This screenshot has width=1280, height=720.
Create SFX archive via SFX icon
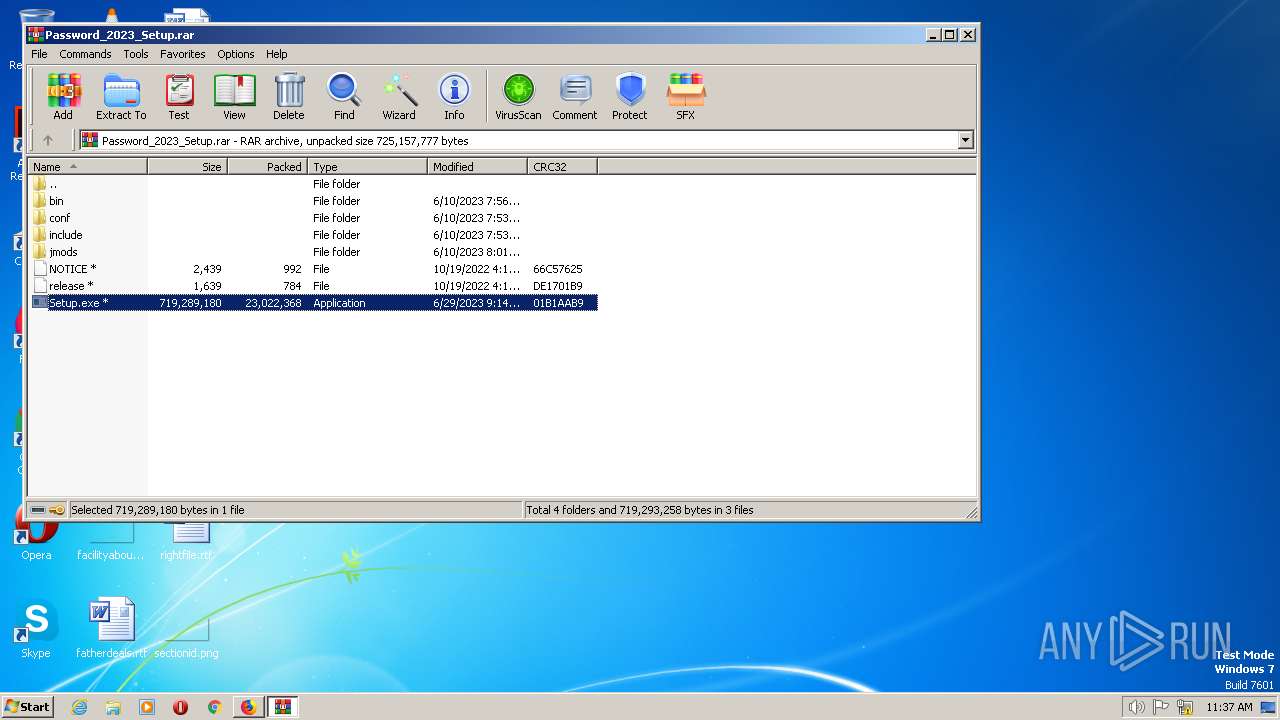coord(685,97)
